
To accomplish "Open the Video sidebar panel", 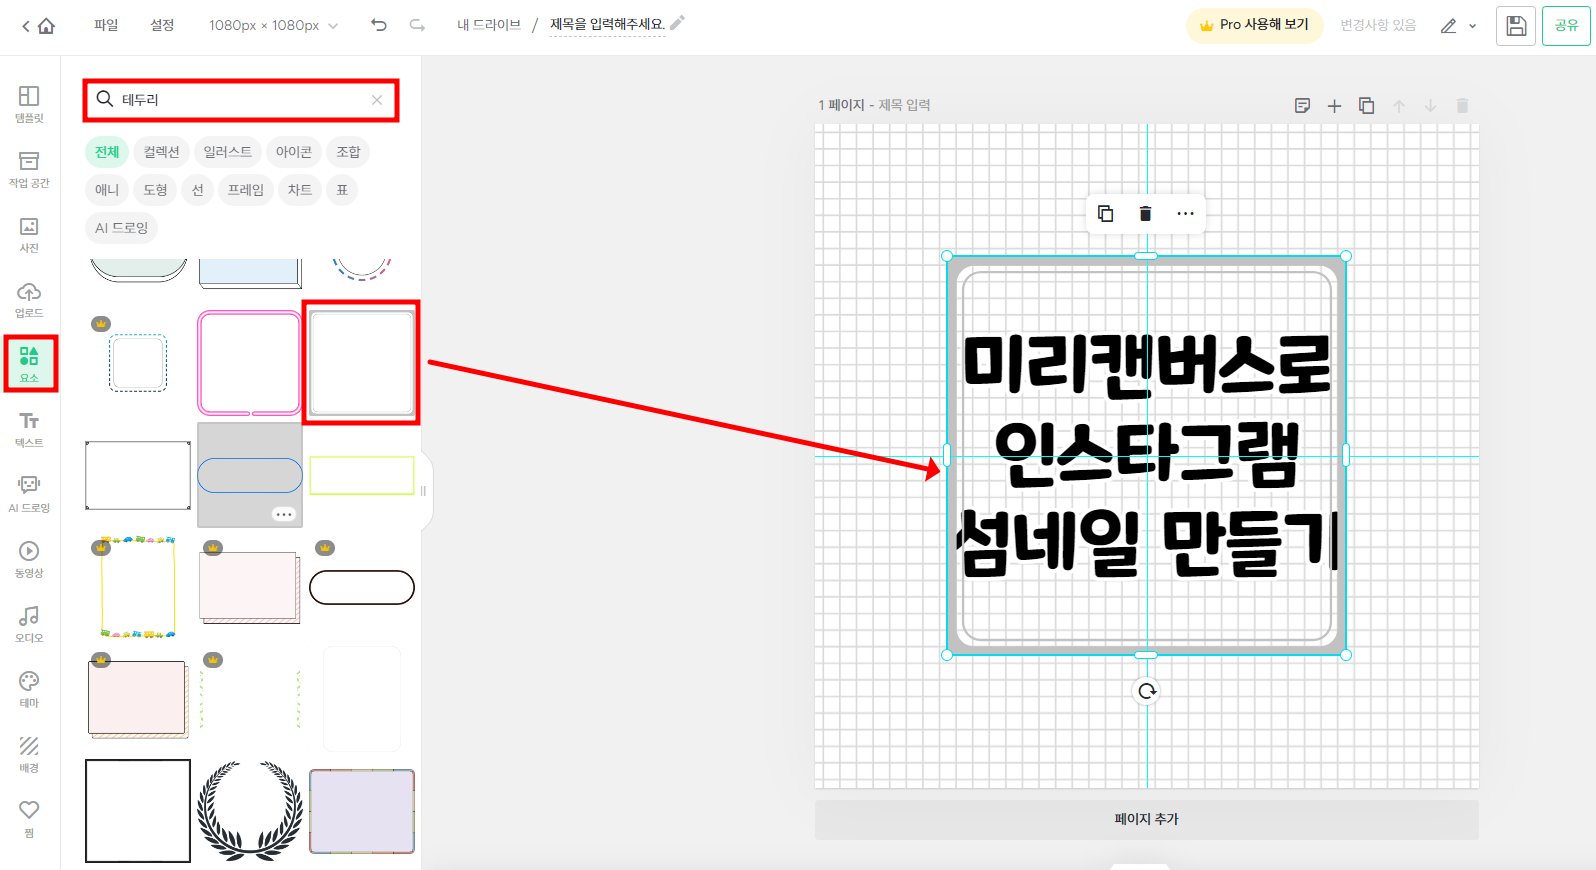I will (29, 559).
